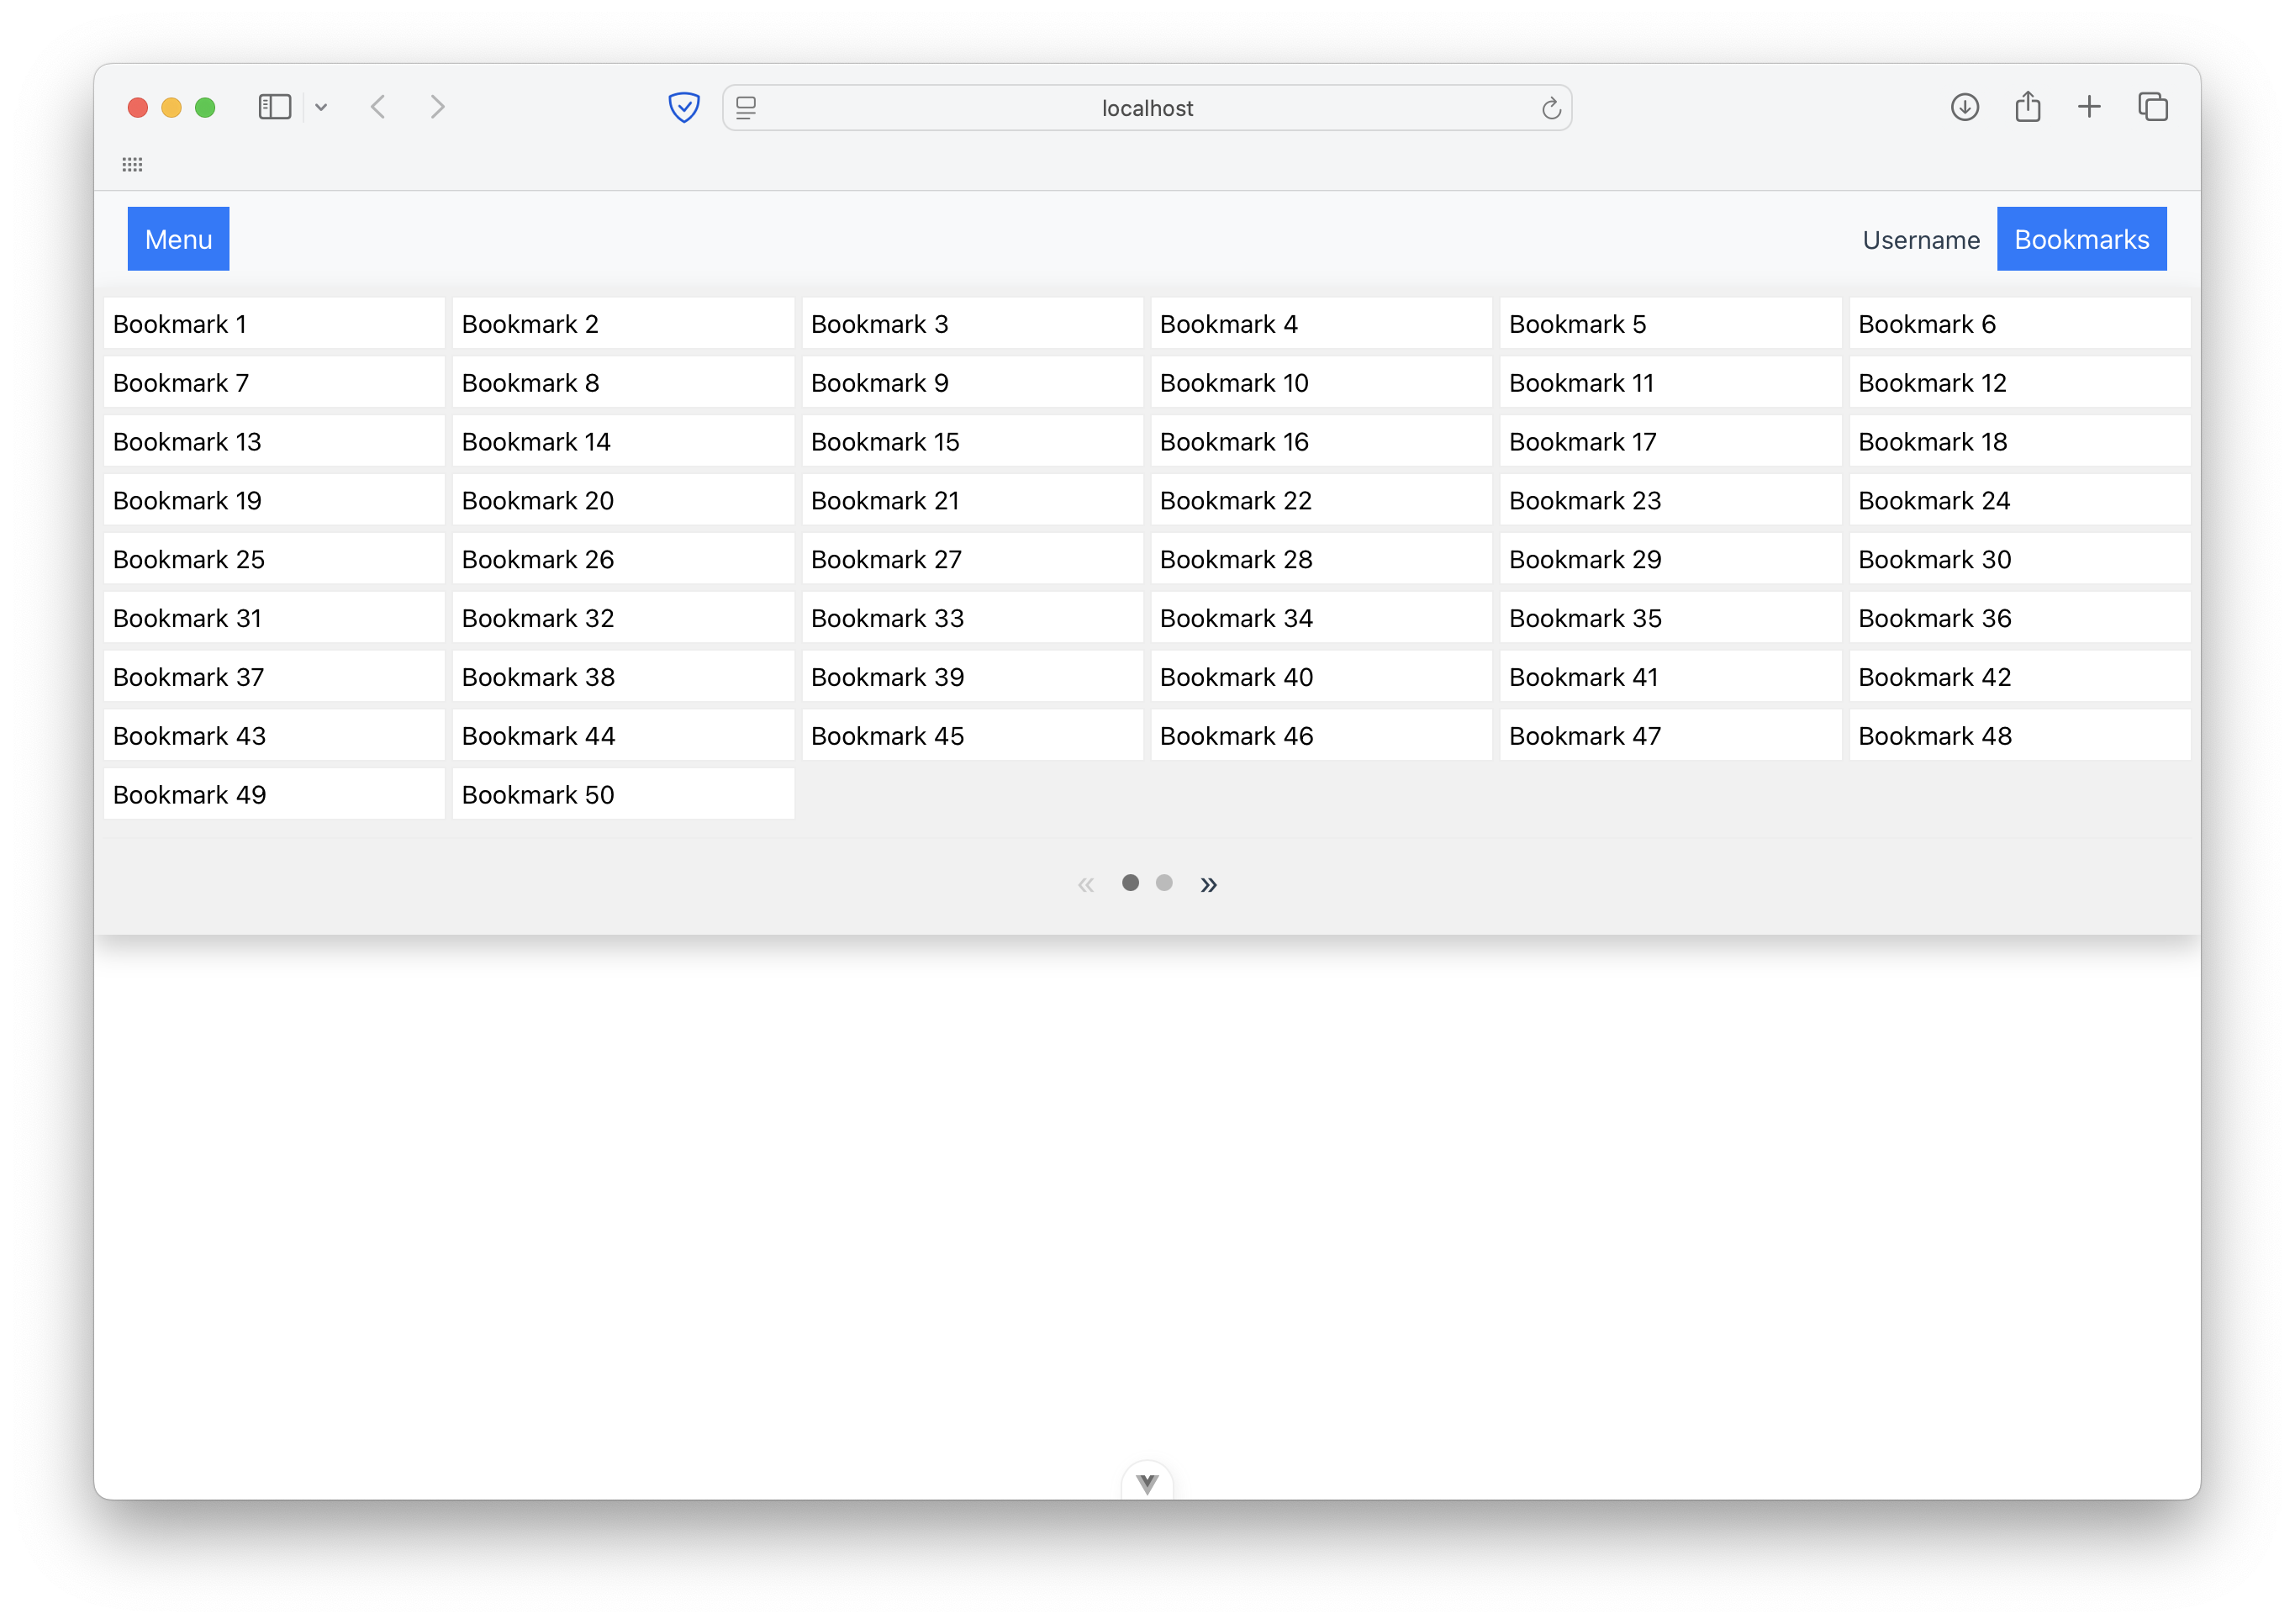
Task: Reload the page with the refresh icon
Action: 1551,108
